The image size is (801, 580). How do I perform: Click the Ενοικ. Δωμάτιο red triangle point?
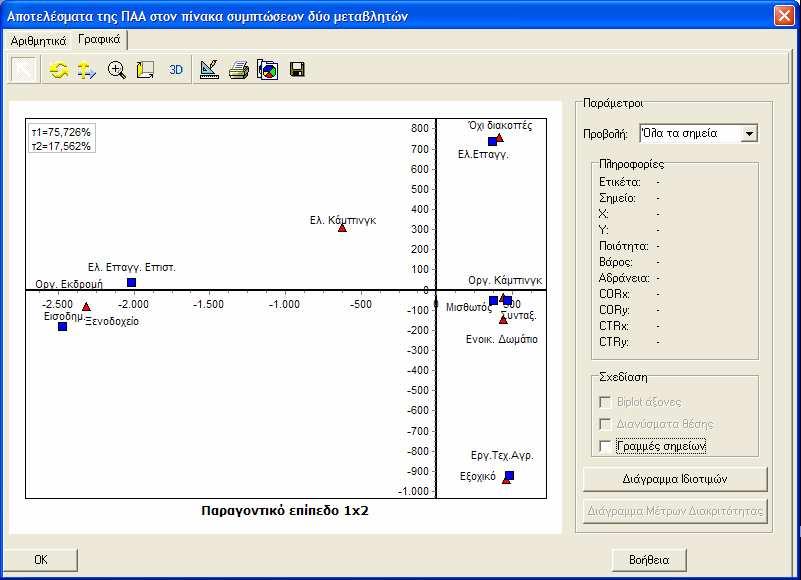(x=503, y=319)
